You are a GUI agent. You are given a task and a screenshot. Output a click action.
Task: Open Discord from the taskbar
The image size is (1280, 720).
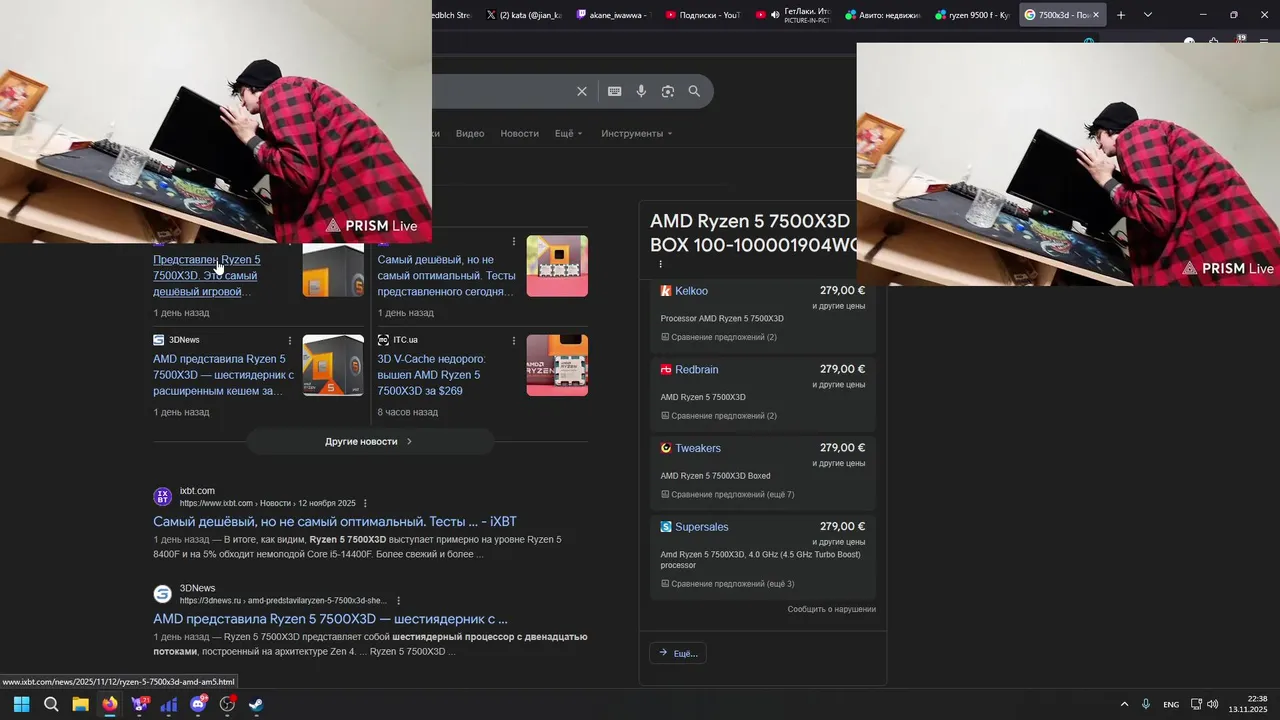point(198,704)
